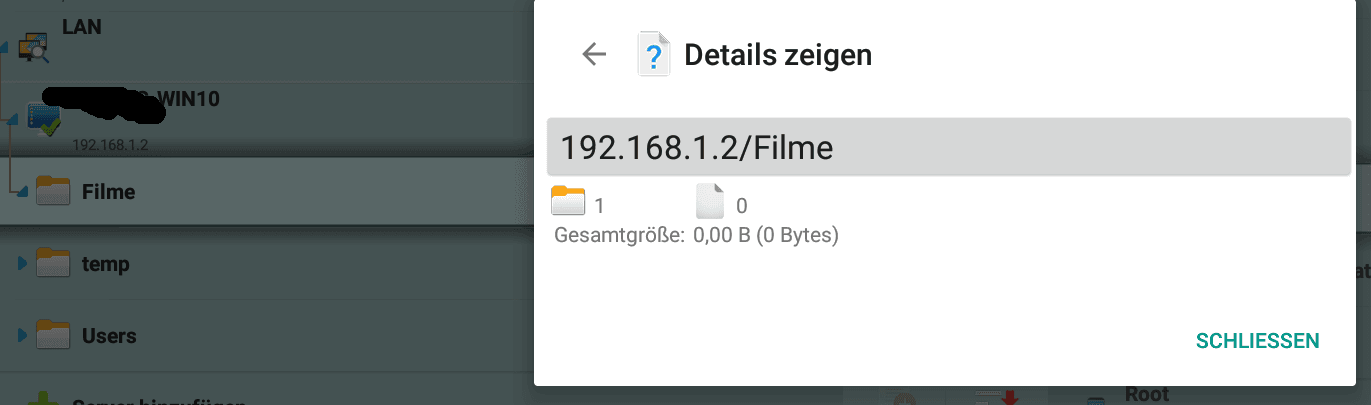
Task: Click the Filme folder icon
Action: point(53,190)
